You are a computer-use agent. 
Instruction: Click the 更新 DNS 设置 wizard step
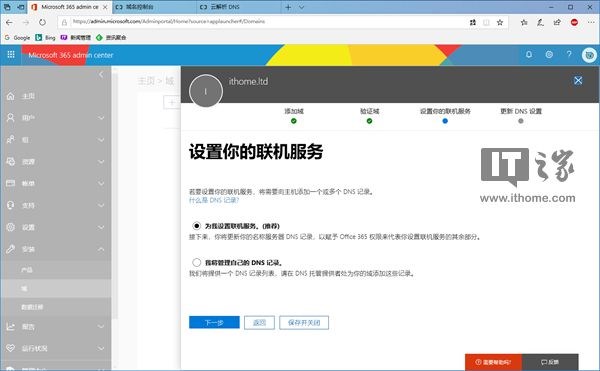point(521,115)
